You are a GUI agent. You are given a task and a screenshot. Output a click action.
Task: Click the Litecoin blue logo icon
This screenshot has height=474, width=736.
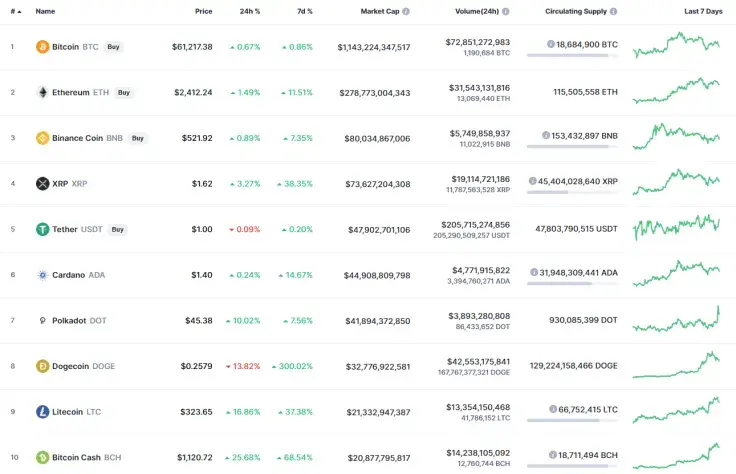[x=42, y=412]
